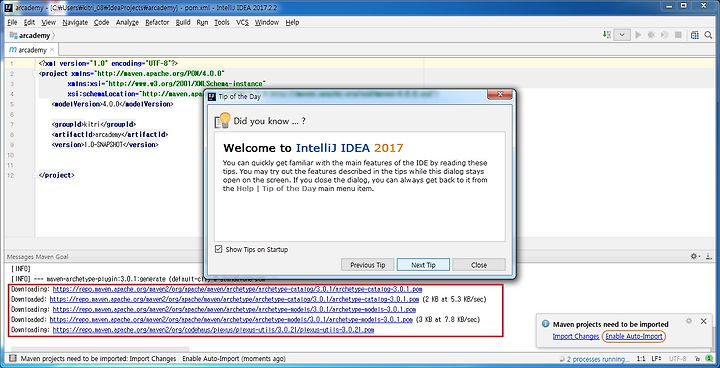Image resolution: width=720 pixels, height=368 pixels.
Task: Click the xml version declaration line
Action: coord(108,63)
